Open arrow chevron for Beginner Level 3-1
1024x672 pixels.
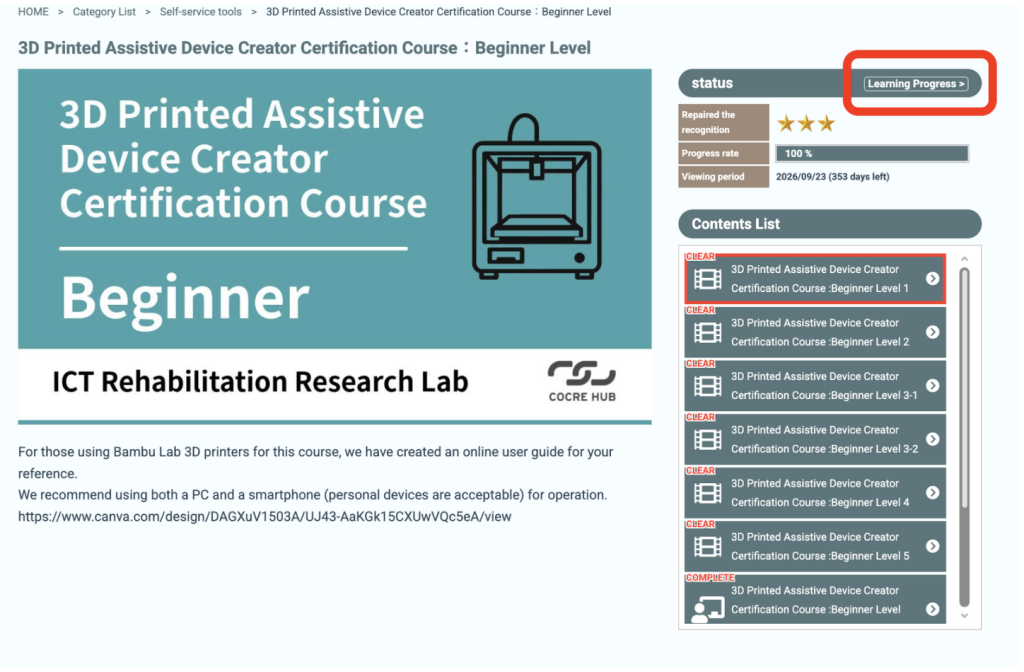[932, 386]
